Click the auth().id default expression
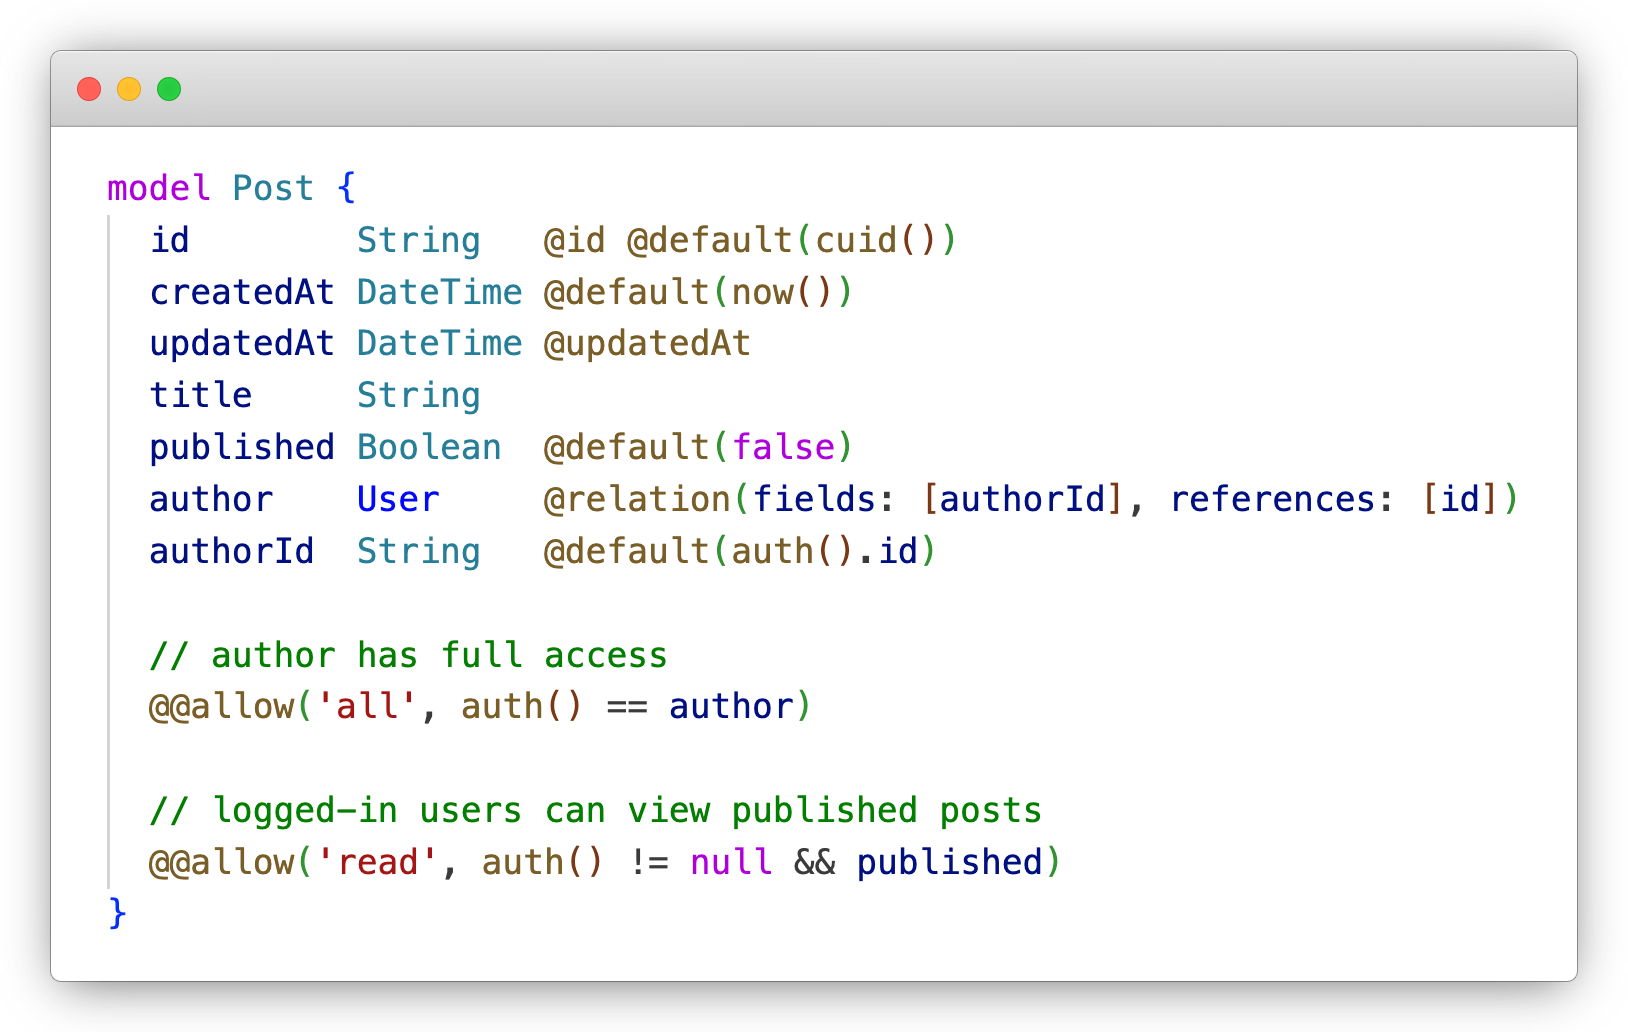The image size is (1628, 1032). [825, 550]
